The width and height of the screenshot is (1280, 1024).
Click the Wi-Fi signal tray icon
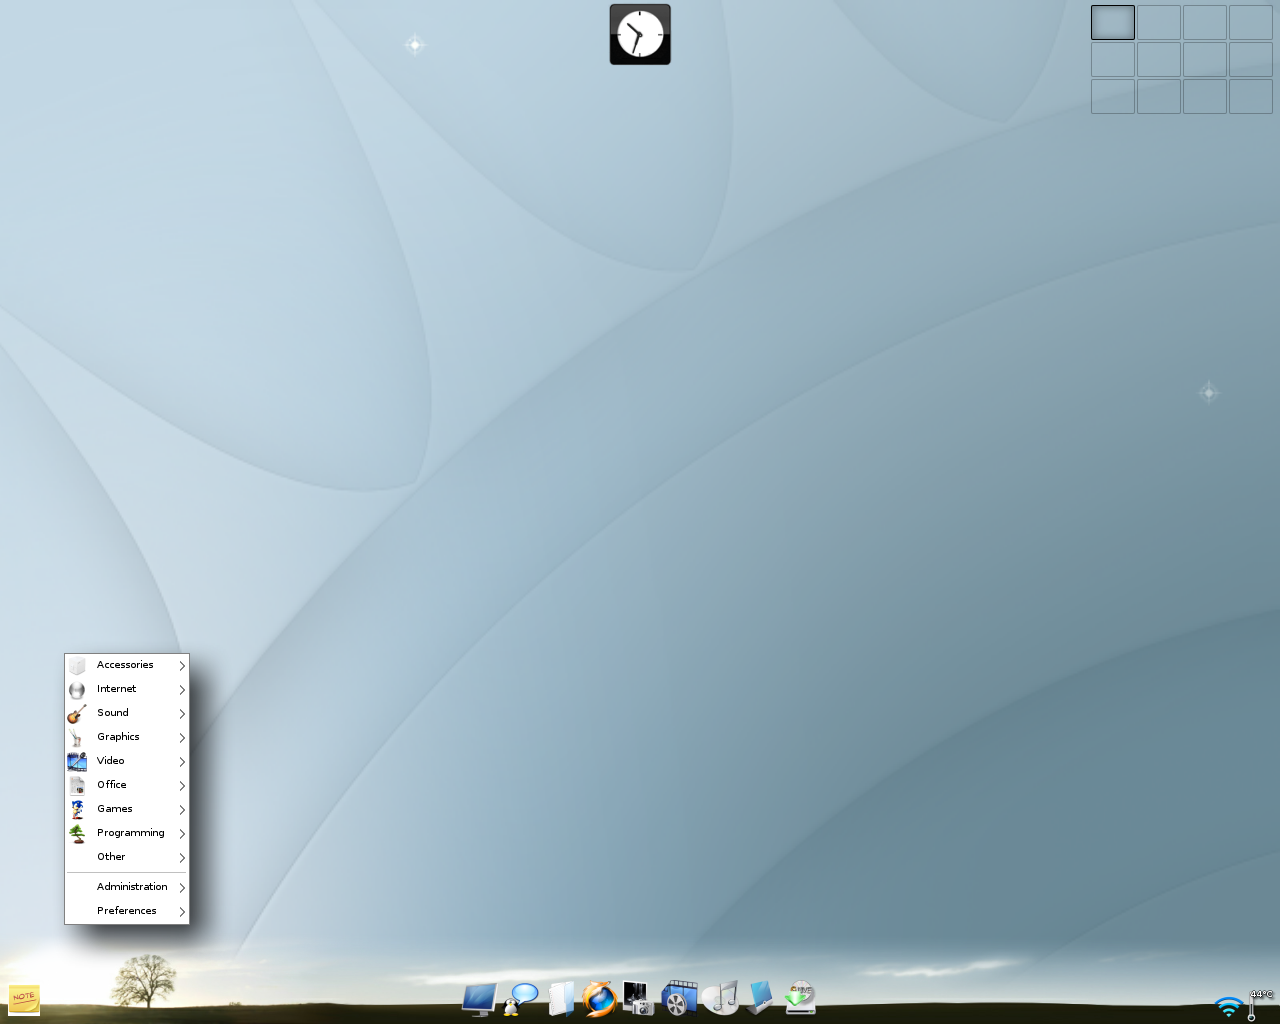pos(1229,1007)
